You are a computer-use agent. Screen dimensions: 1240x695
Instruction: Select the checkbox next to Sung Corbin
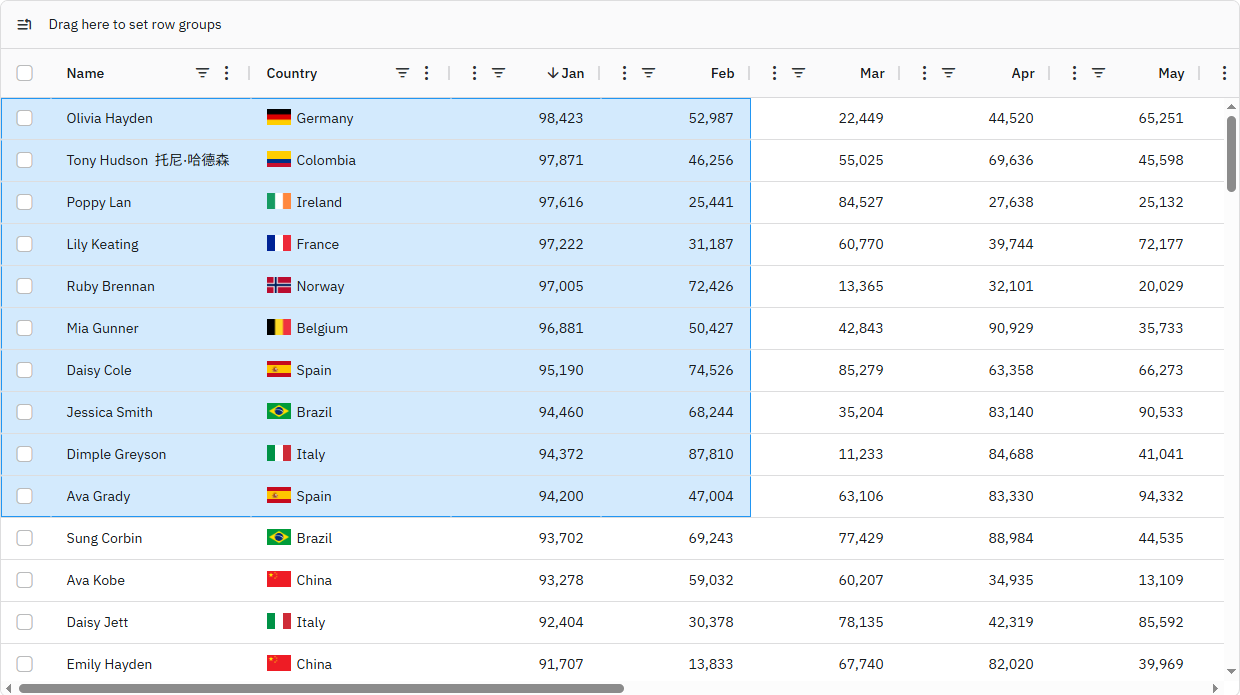coord(25,538)
